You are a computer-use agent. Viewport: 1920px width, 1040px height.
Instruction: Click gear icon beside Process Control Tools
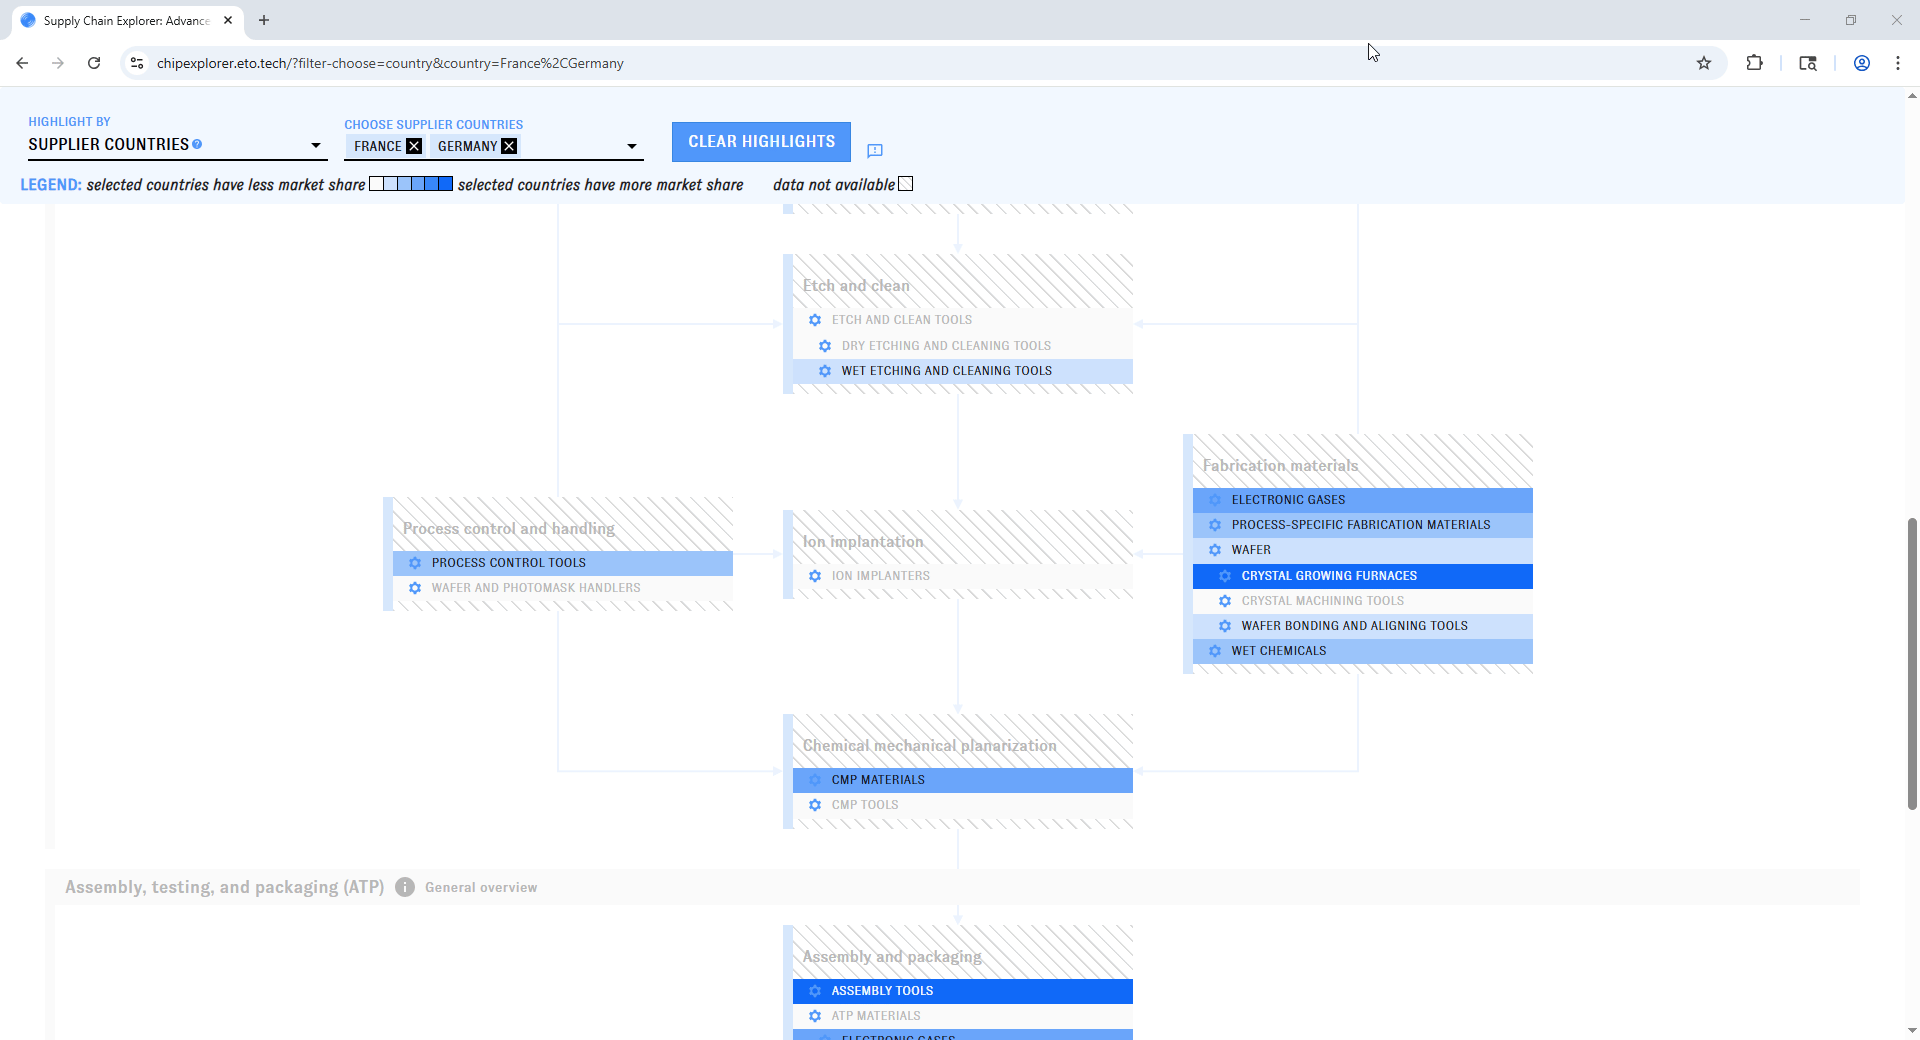tap(415, 563)
